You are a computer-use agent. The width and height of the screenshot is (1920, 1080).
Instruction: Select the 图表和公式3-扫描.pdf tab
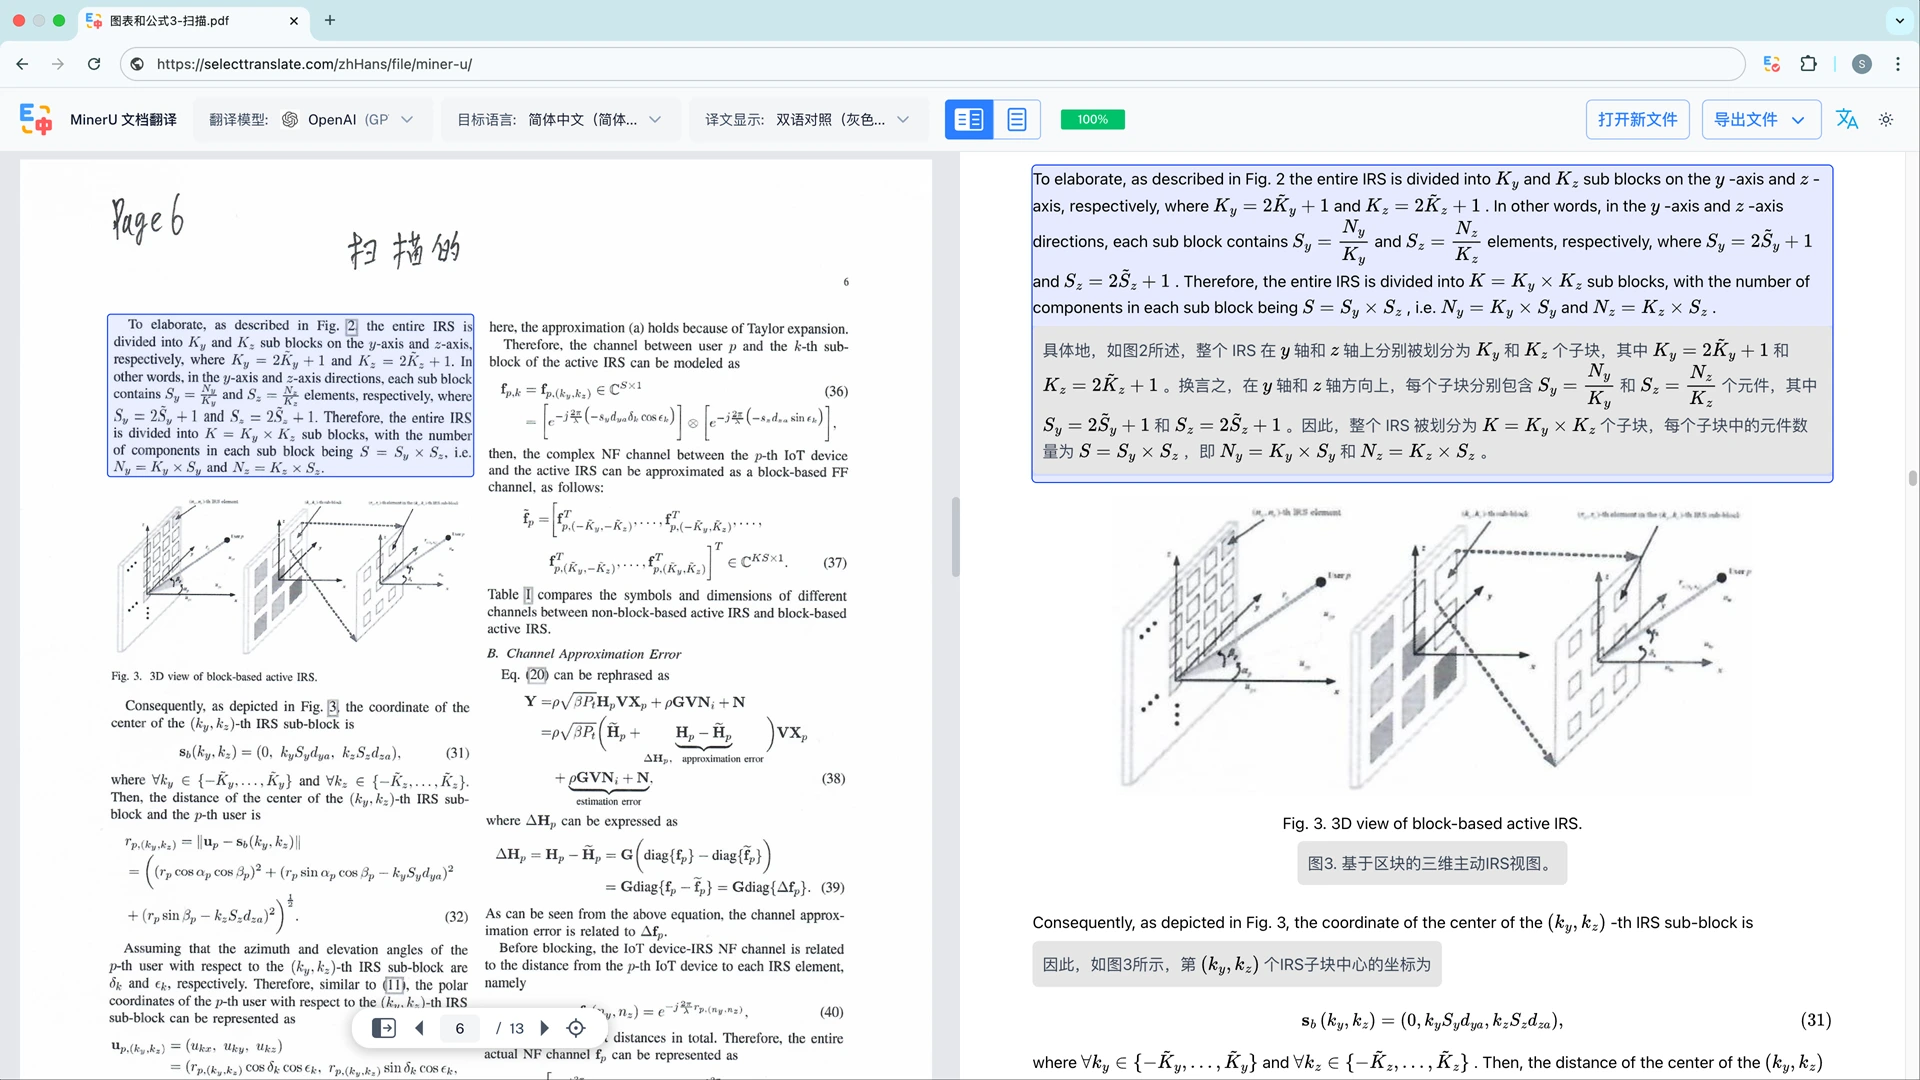click(169, 20)
